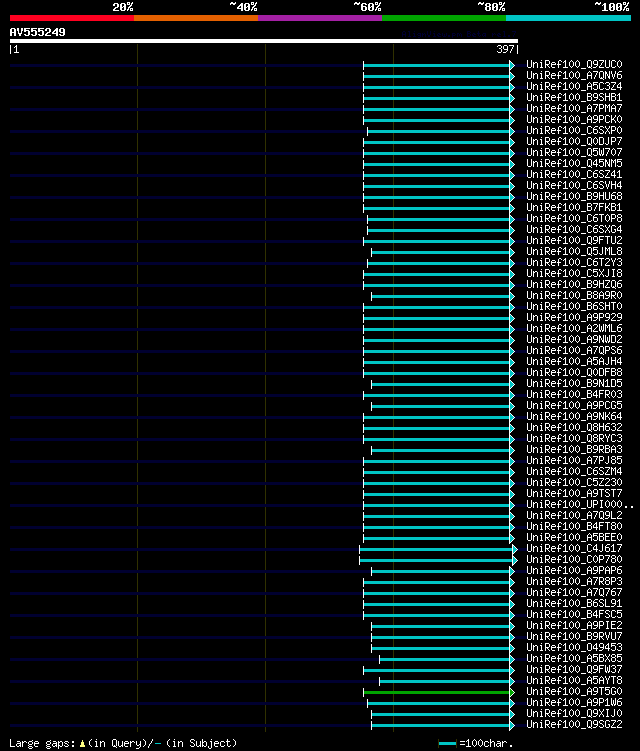This screenshot has height=751, width=640.
Task: Click hit name UniRef100_C0P780
Action: pos(574,560)
